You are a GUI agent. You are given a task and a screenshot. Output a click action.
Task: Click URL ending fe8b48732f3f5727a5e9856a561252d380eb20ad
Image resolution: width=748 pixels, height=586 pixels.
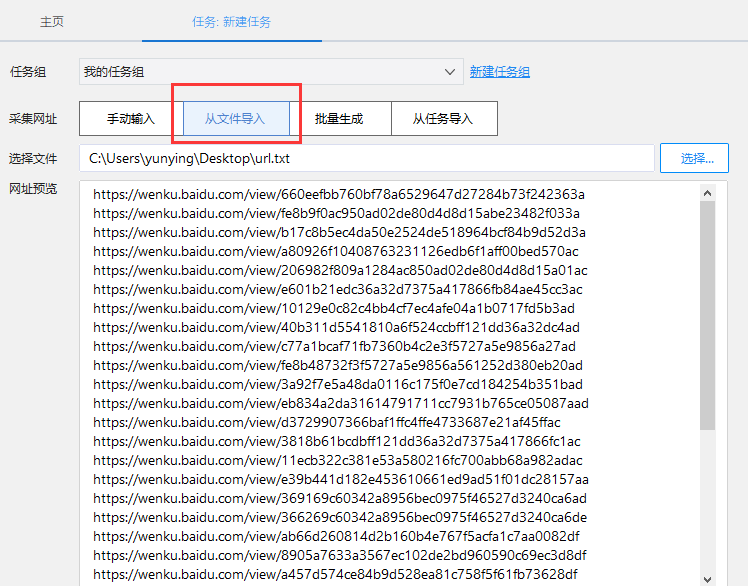coord(338,366)
